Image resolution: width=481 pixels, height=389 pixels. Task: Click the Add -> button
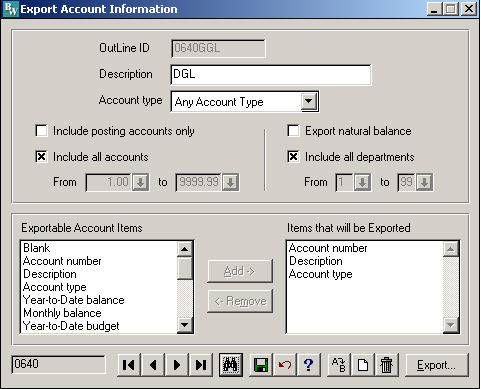240,271
